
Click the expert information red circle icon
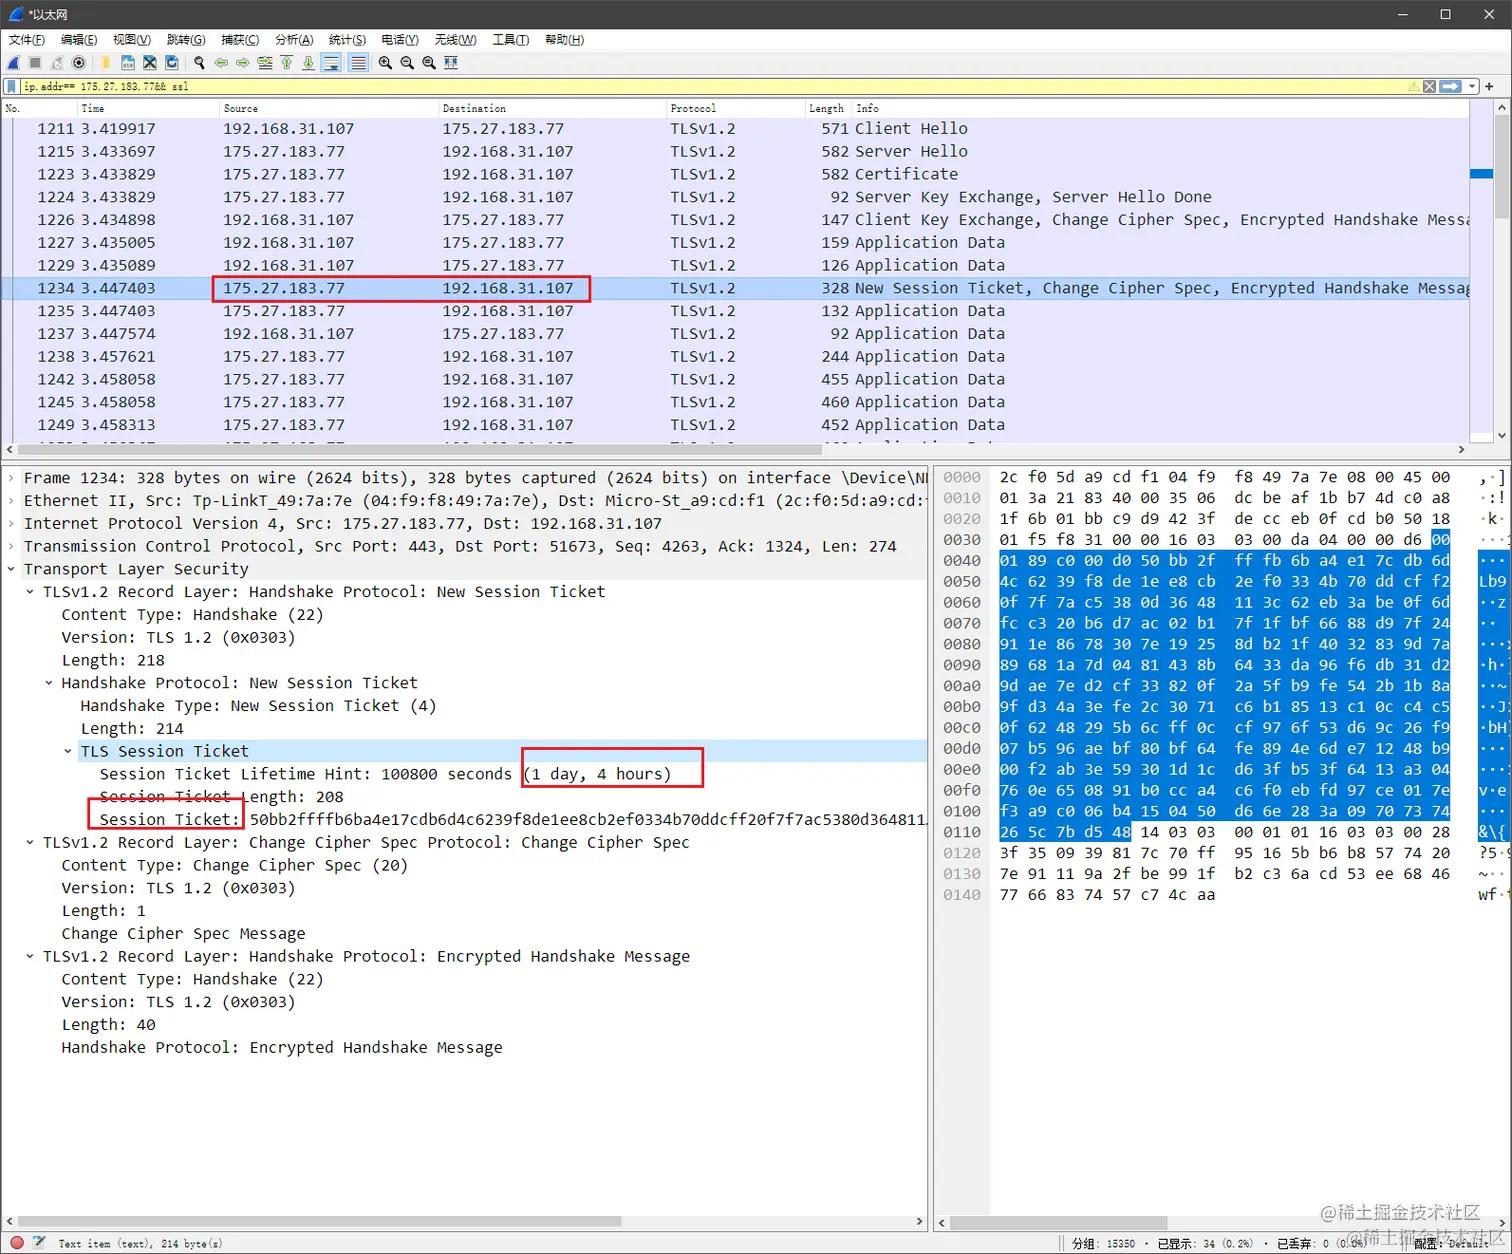(x=16, y=1243)
